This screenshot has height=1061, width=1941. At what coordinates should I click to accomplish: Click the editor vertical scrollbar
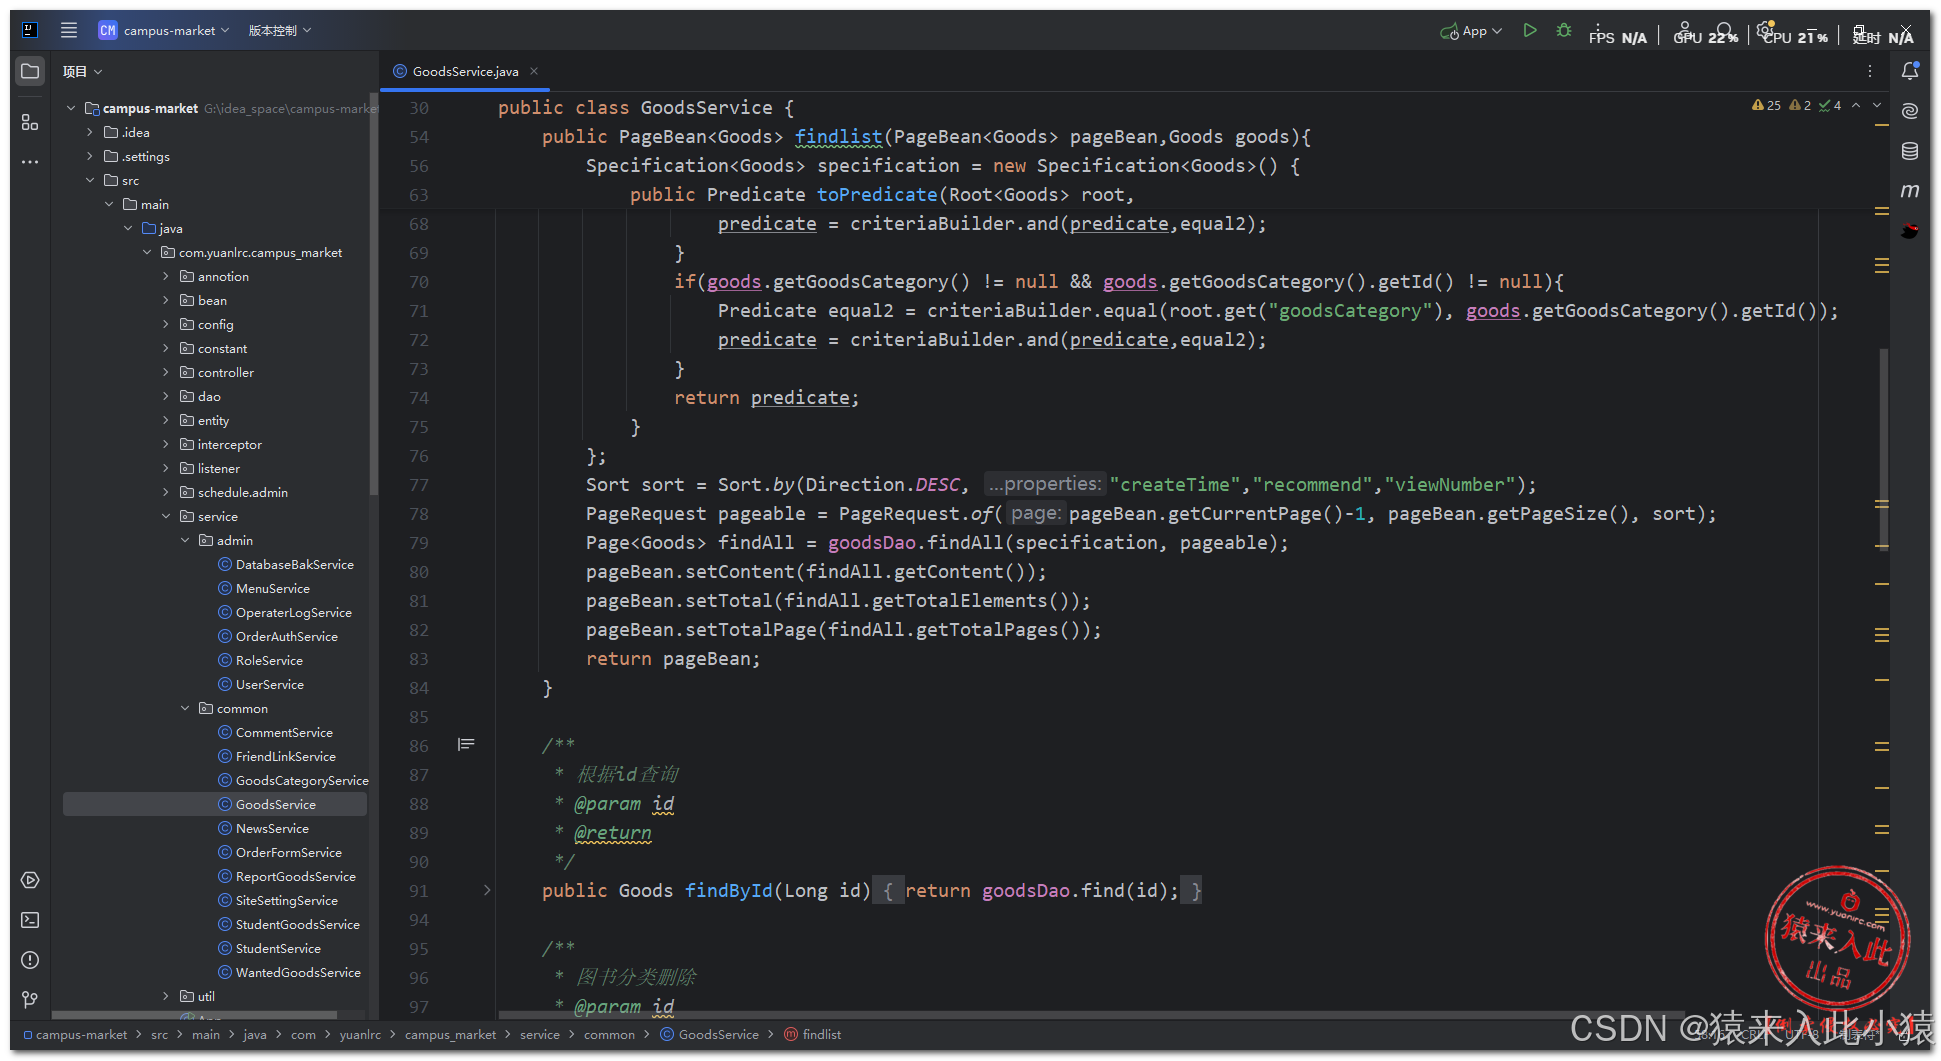tap(1883, 450)
